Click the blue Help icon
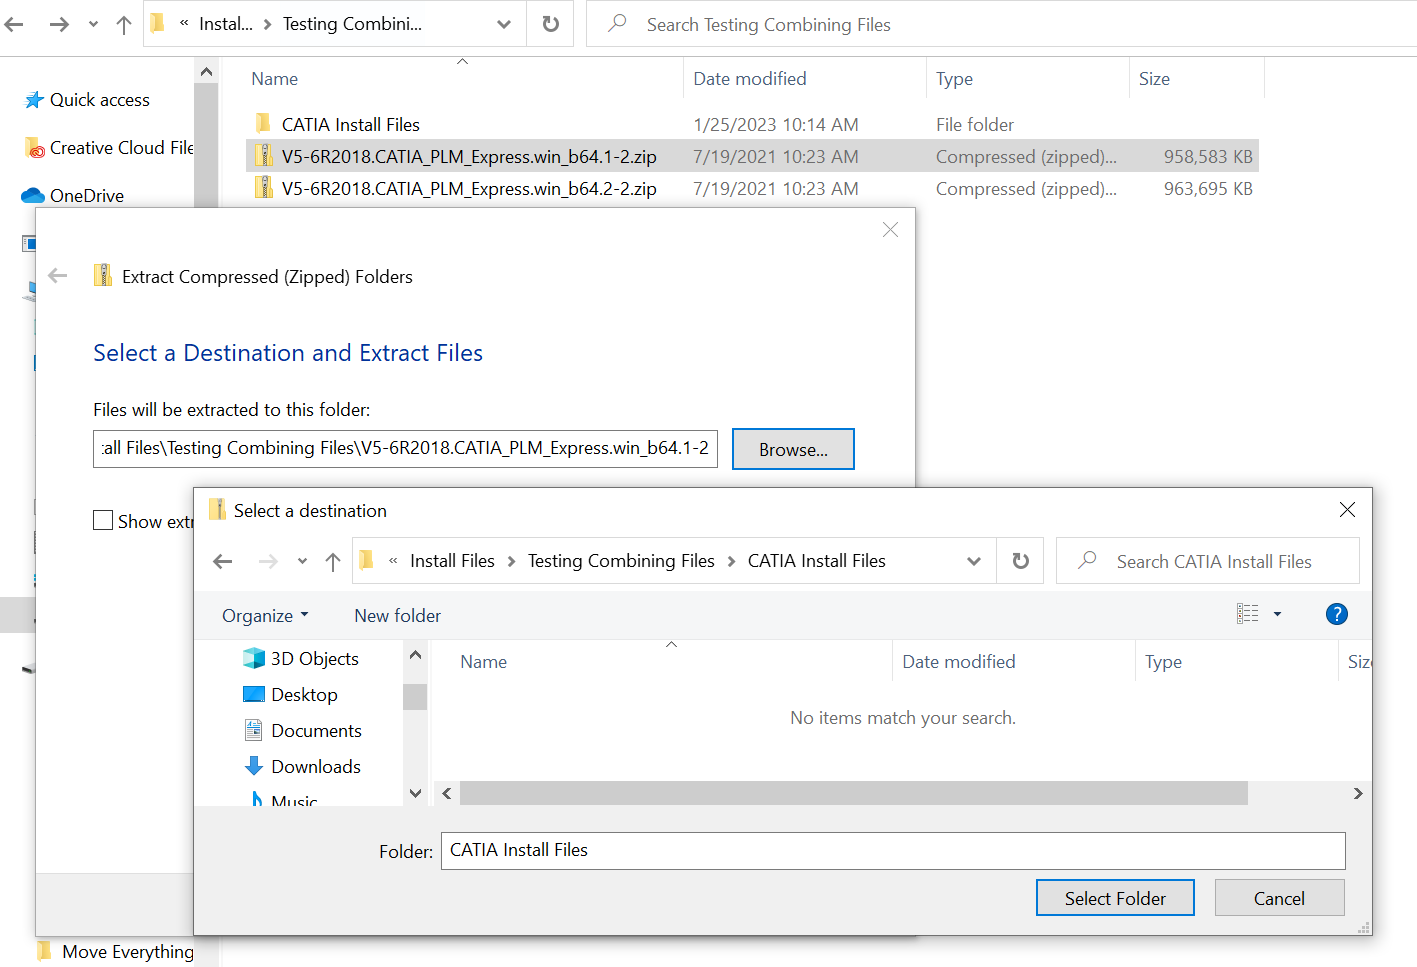 click(1336, 614)
